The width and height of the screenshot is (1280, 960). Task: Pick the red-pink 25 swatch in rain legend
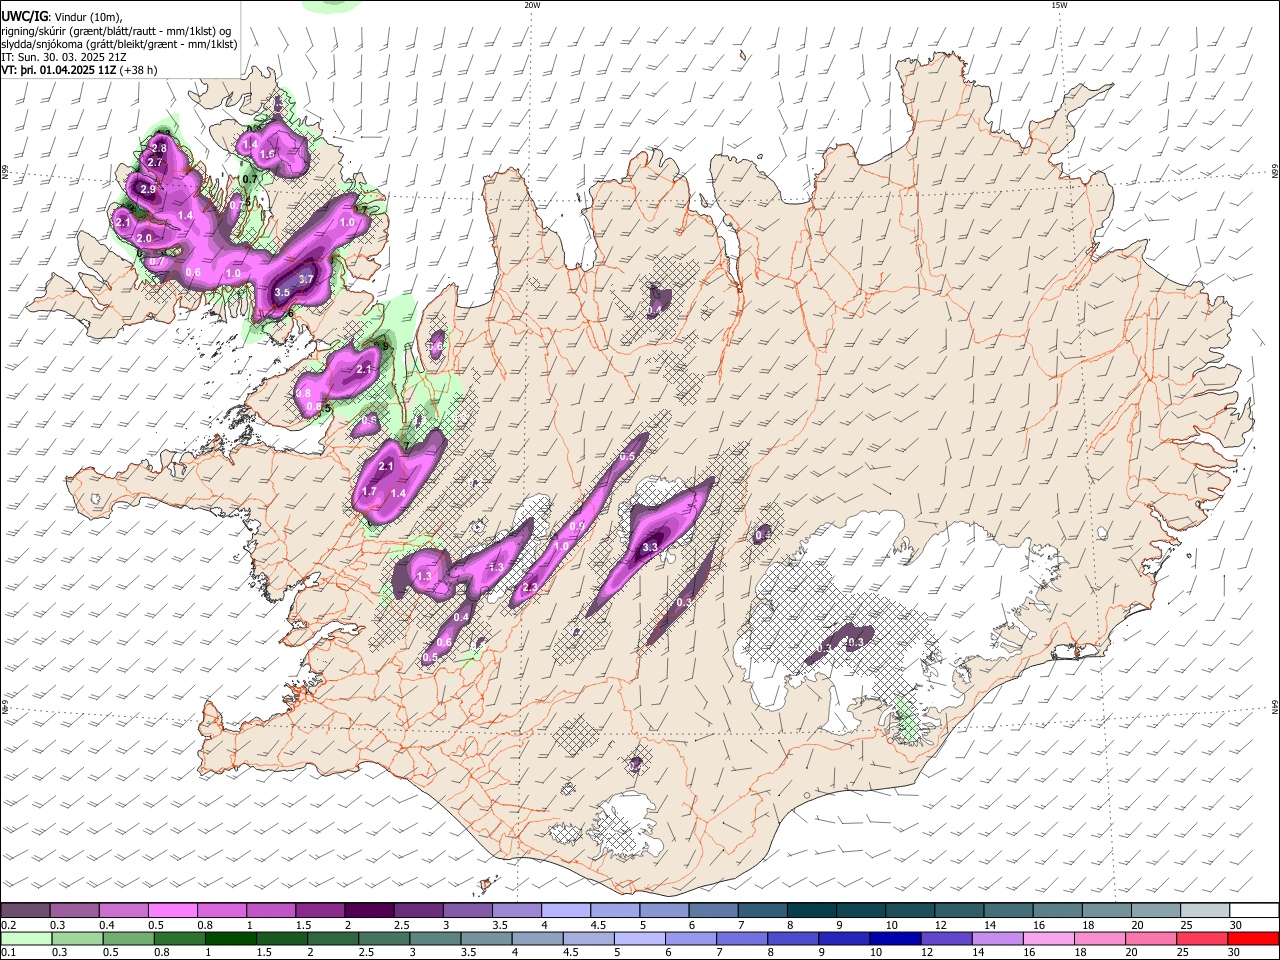click(x=1203, y=938)
